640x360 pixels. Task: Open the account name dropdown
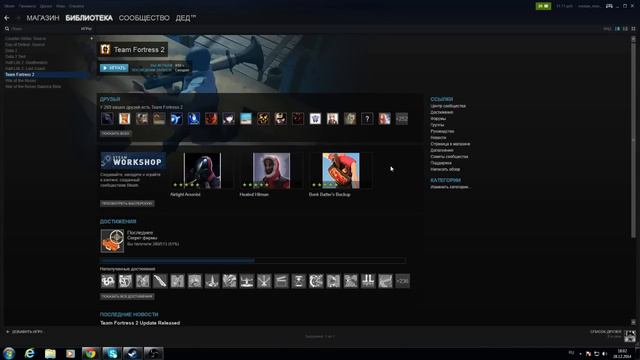[x=589, y=6]
